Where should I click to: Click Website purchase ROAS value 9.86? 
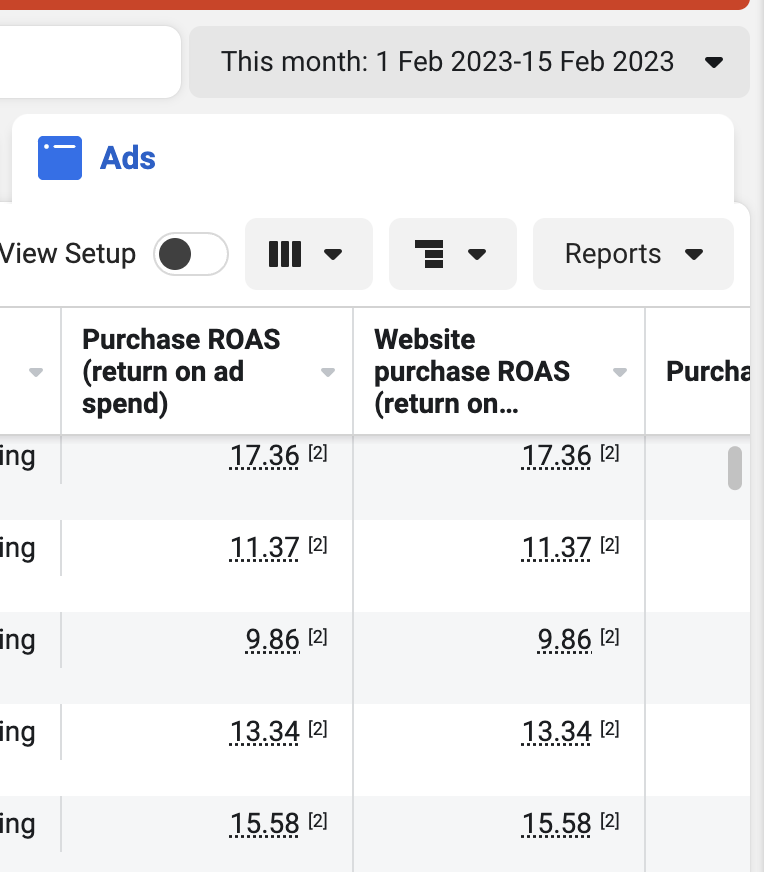pyautogui.click(x=564, y=640)
